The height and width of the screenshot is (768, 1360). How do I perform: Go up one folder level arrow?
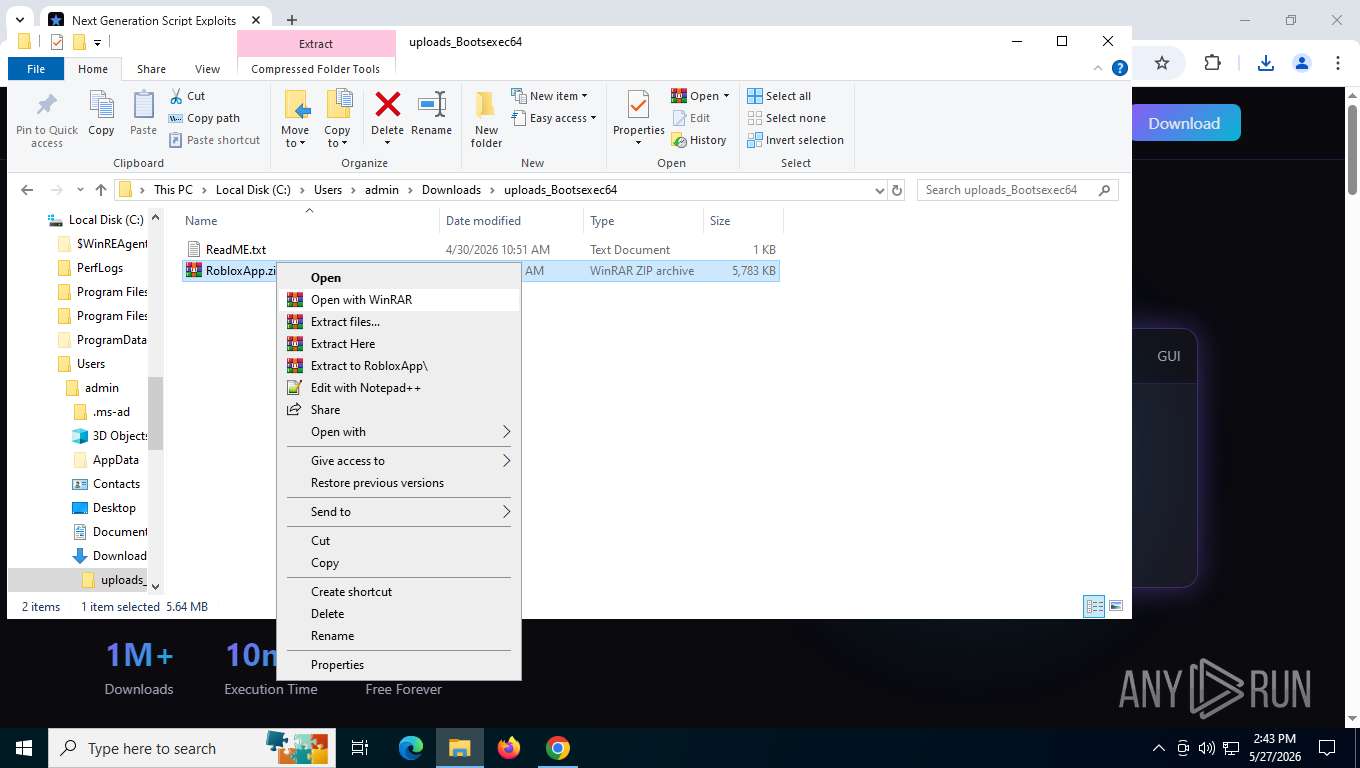tap(100, 190)
